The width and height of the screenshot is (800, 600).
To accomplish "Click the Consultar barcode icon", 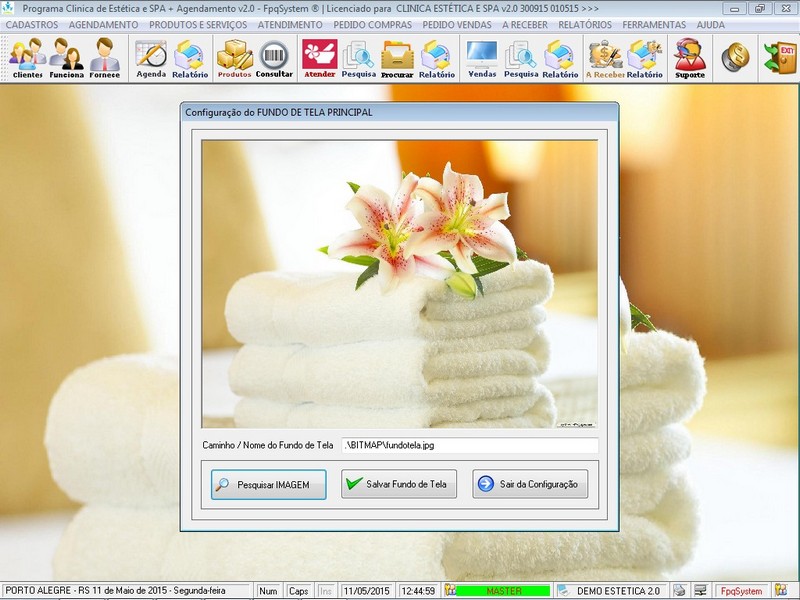I will click(274, 59).
